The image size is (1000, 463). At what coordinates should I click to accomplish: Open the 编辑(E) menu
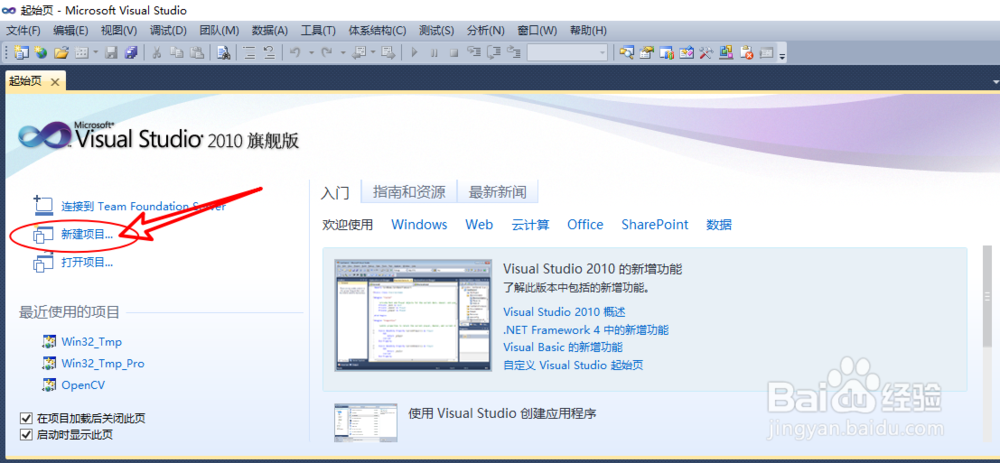tap(71, 30)
